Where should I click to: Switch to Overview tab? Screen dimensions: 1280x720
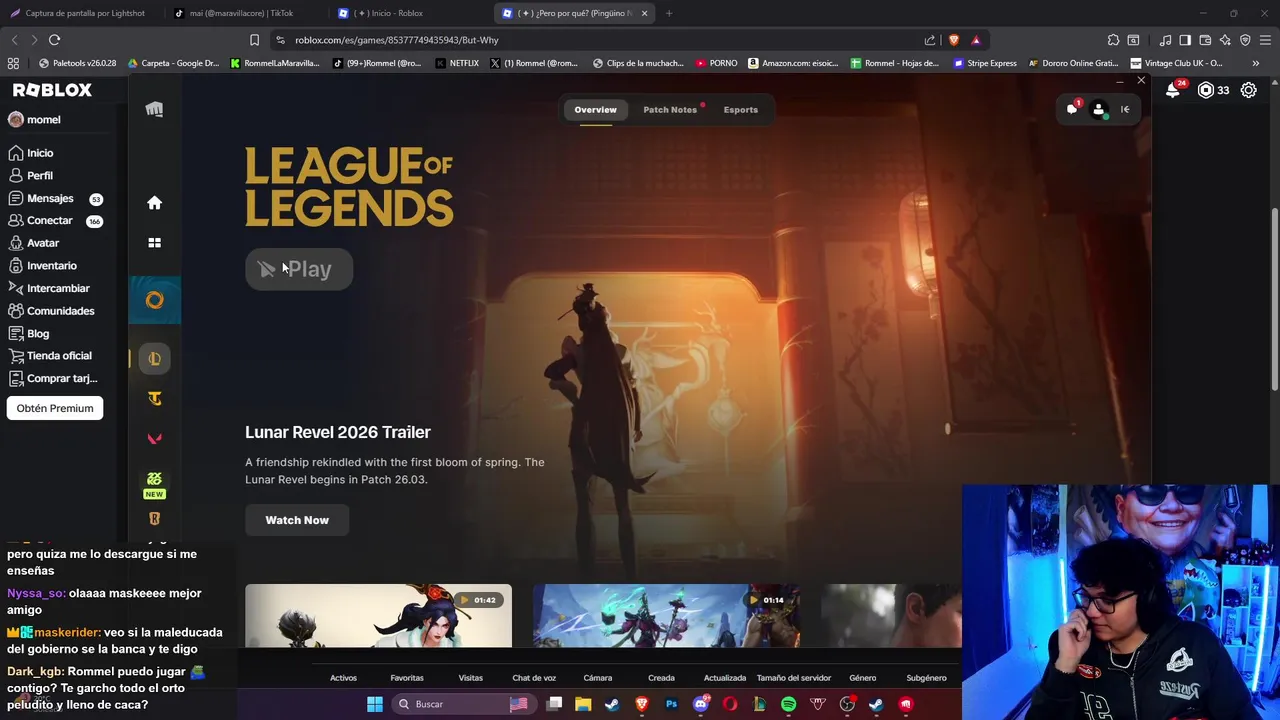pyautogui.click(x=595, y=110)
